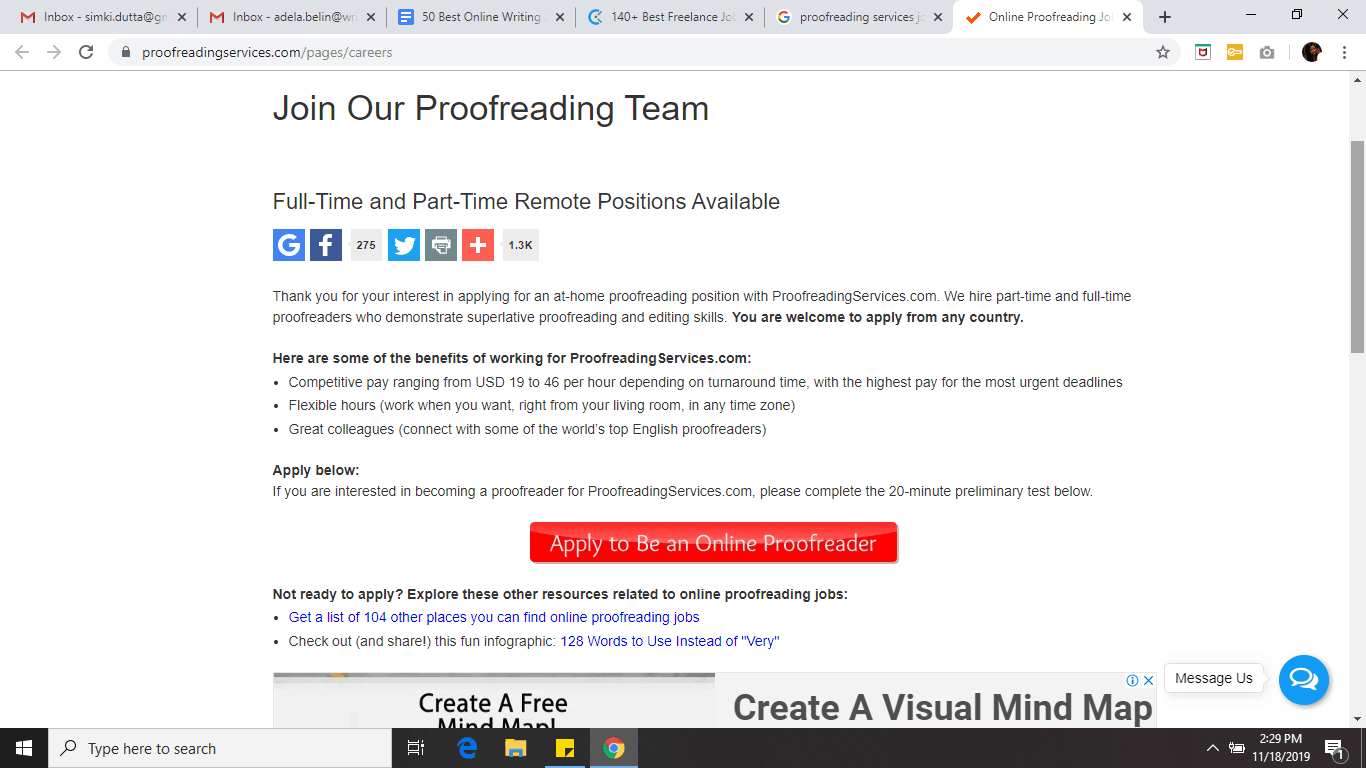Switch to the 50 Best Online Writing tab

pyautogui.click(x=481, y=17)
